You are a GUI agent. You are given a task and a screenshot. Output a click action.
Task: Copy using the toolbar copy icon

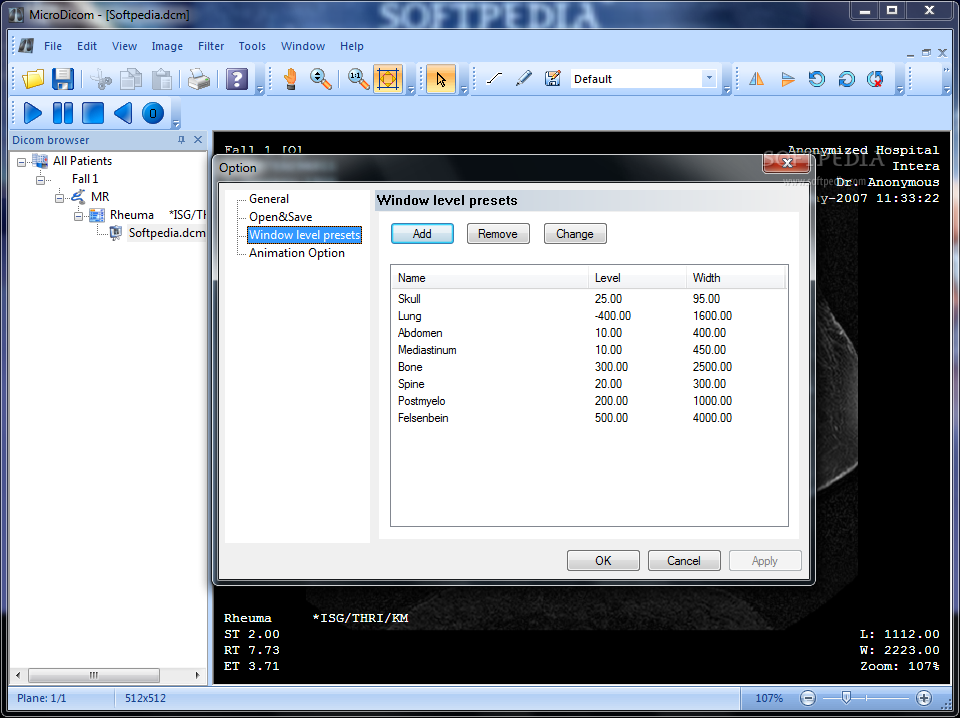[131, 79]
